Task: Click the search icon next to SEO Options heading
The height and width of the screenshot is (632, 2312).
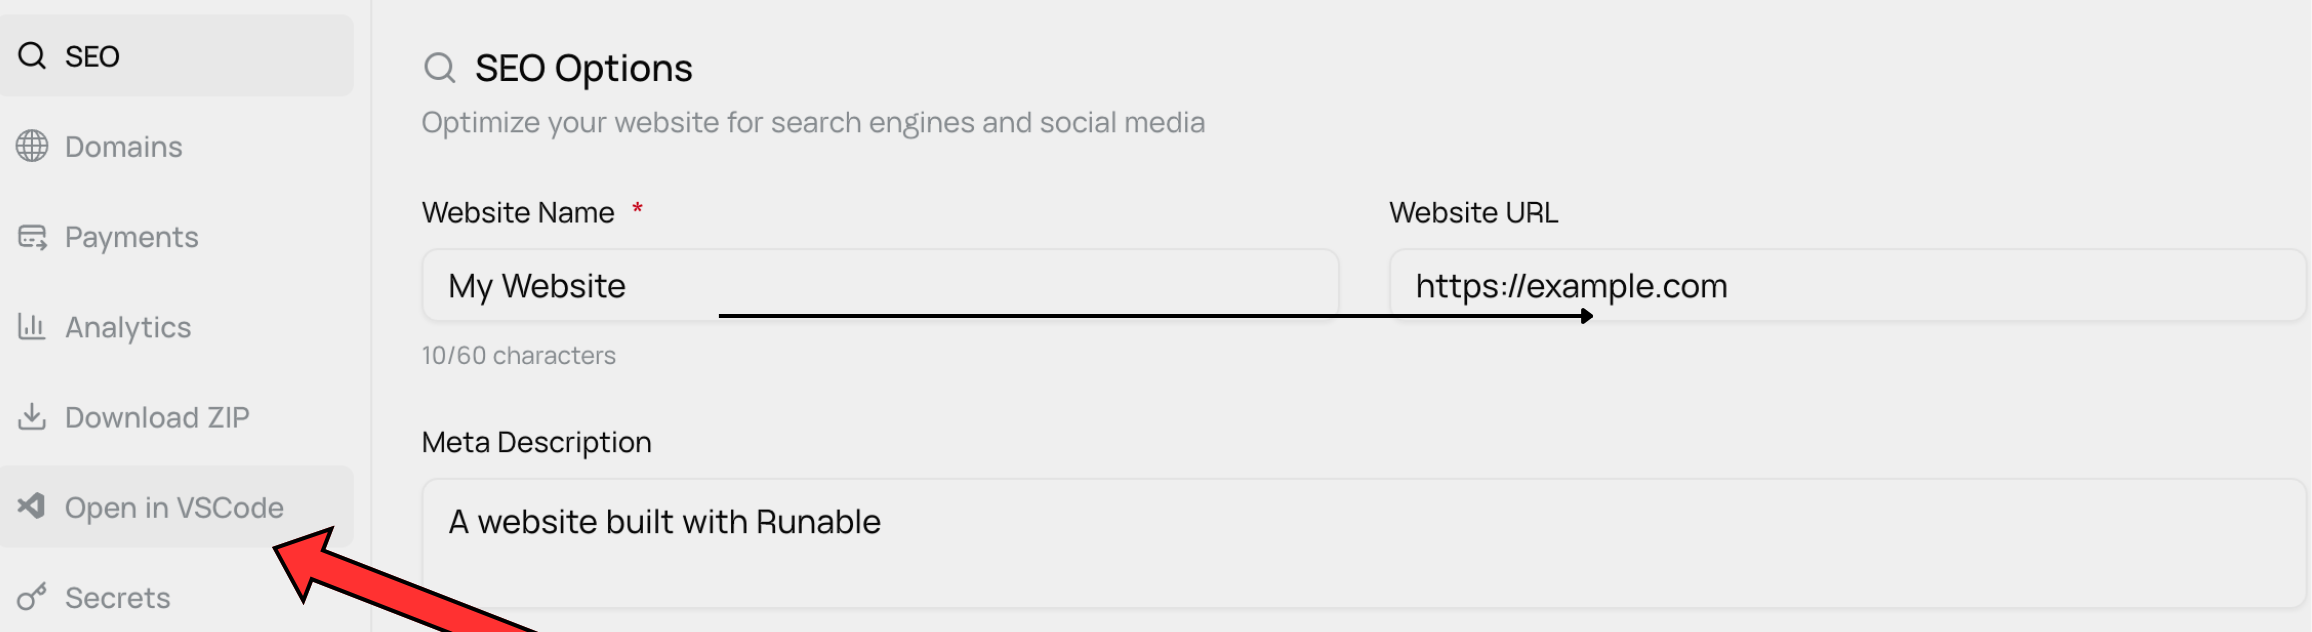Action: [x=440, y=68]
